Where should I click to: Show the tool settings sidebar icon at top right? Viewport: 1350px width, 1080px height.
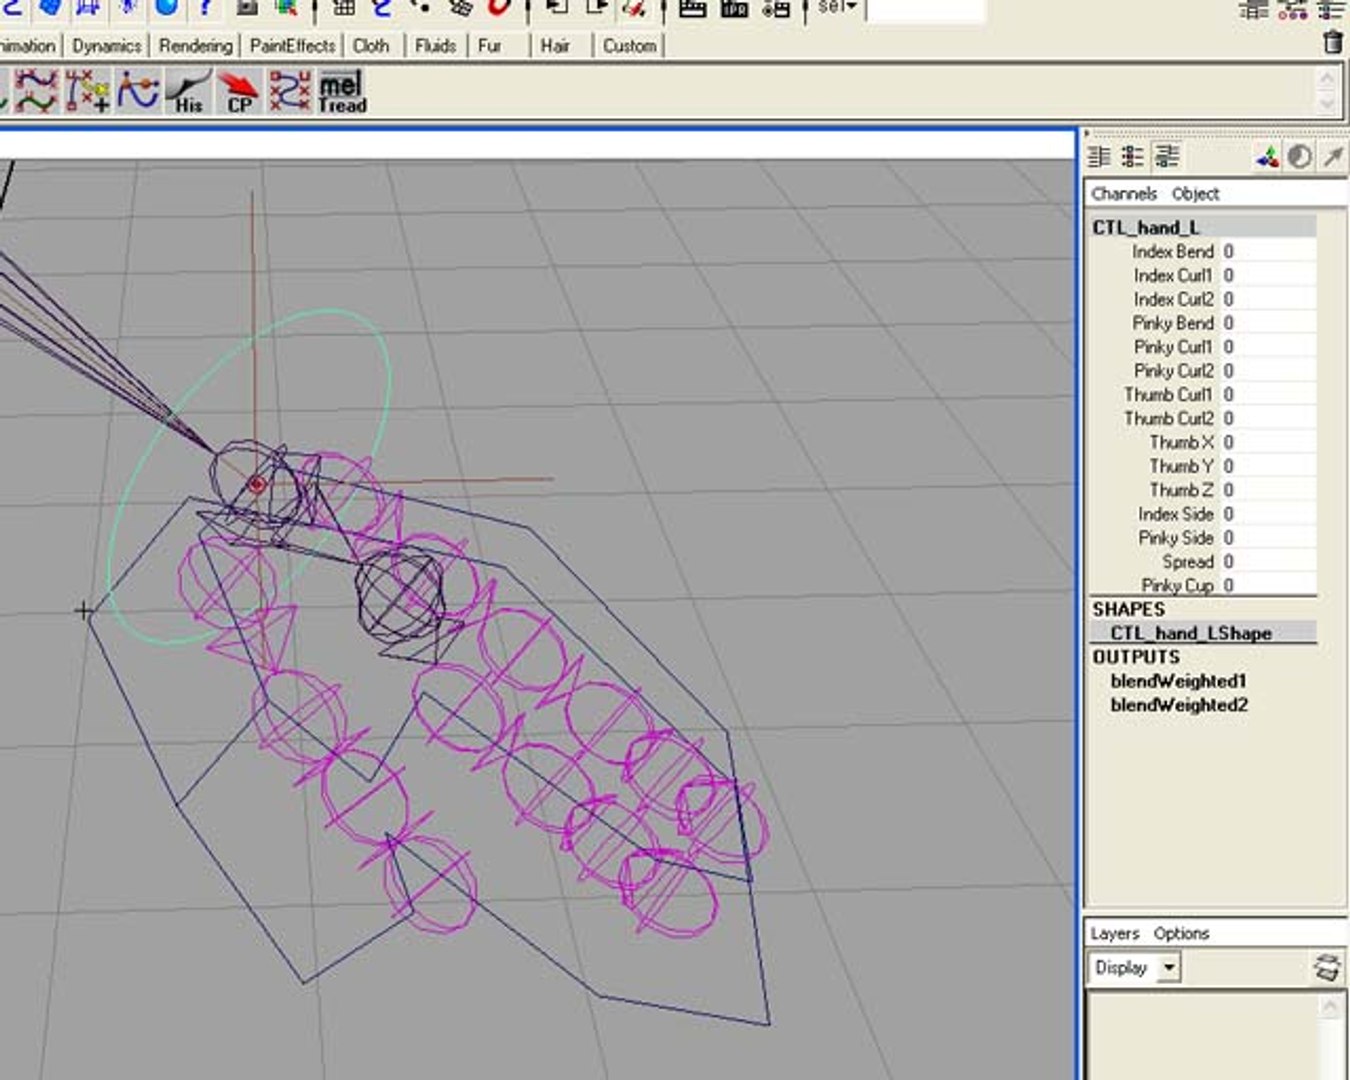(x=1293, y=9)
